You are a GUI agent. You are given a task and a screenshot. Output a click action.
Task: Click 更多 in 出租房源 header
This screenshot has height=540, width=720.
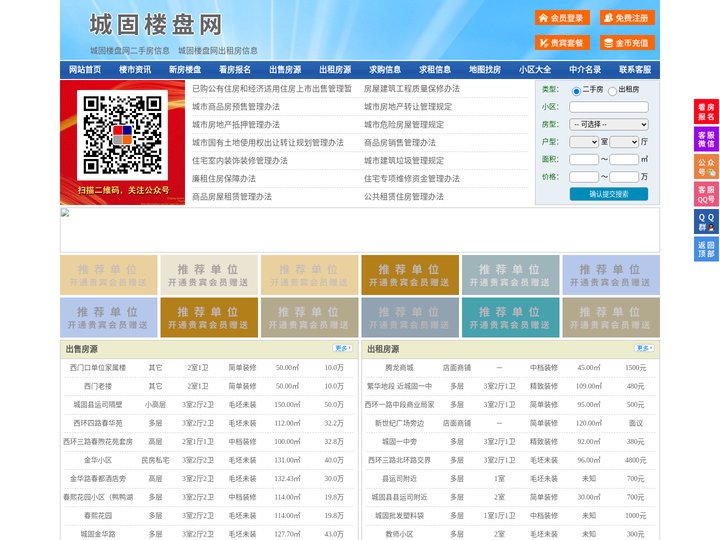(x=644, y=349)
